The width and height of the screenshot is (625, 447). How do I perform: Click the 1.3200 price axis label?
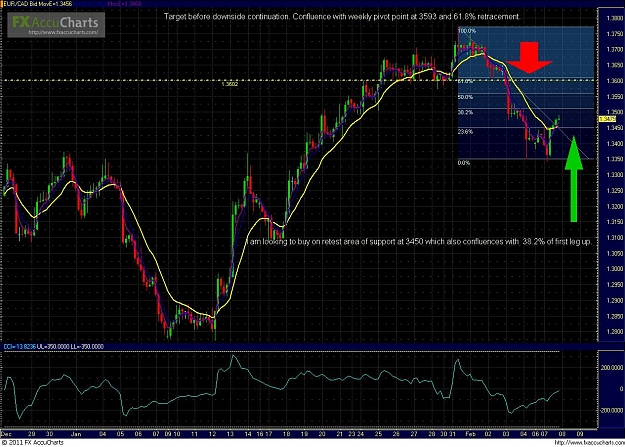tap(614, 207)
